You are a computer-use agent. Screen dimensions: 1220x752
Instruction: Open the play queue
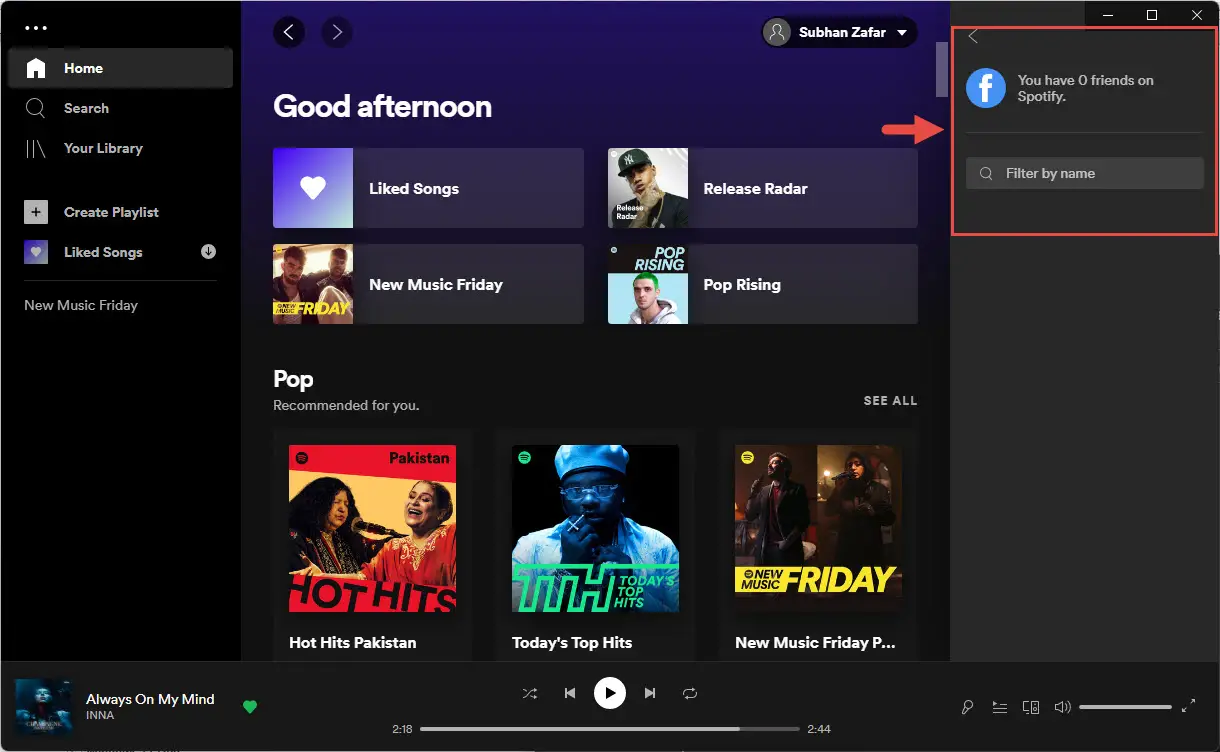(x=999, y=707)
